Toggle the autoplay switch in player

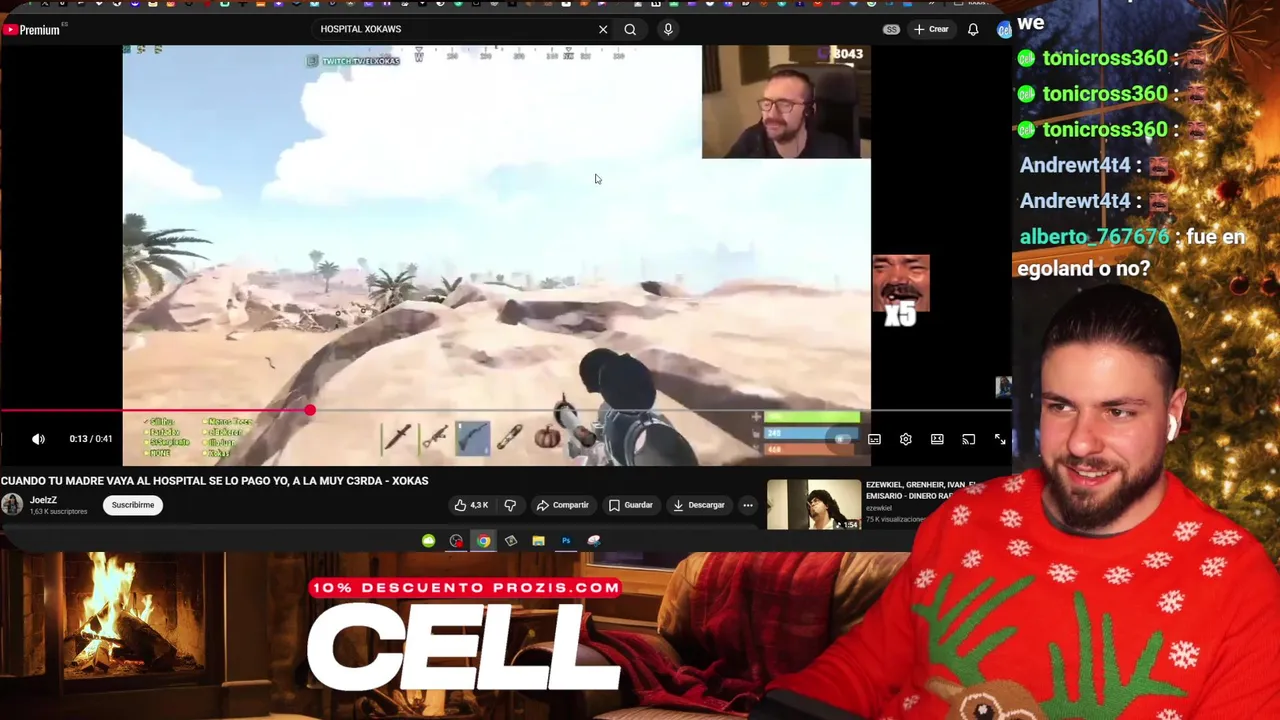842,439
